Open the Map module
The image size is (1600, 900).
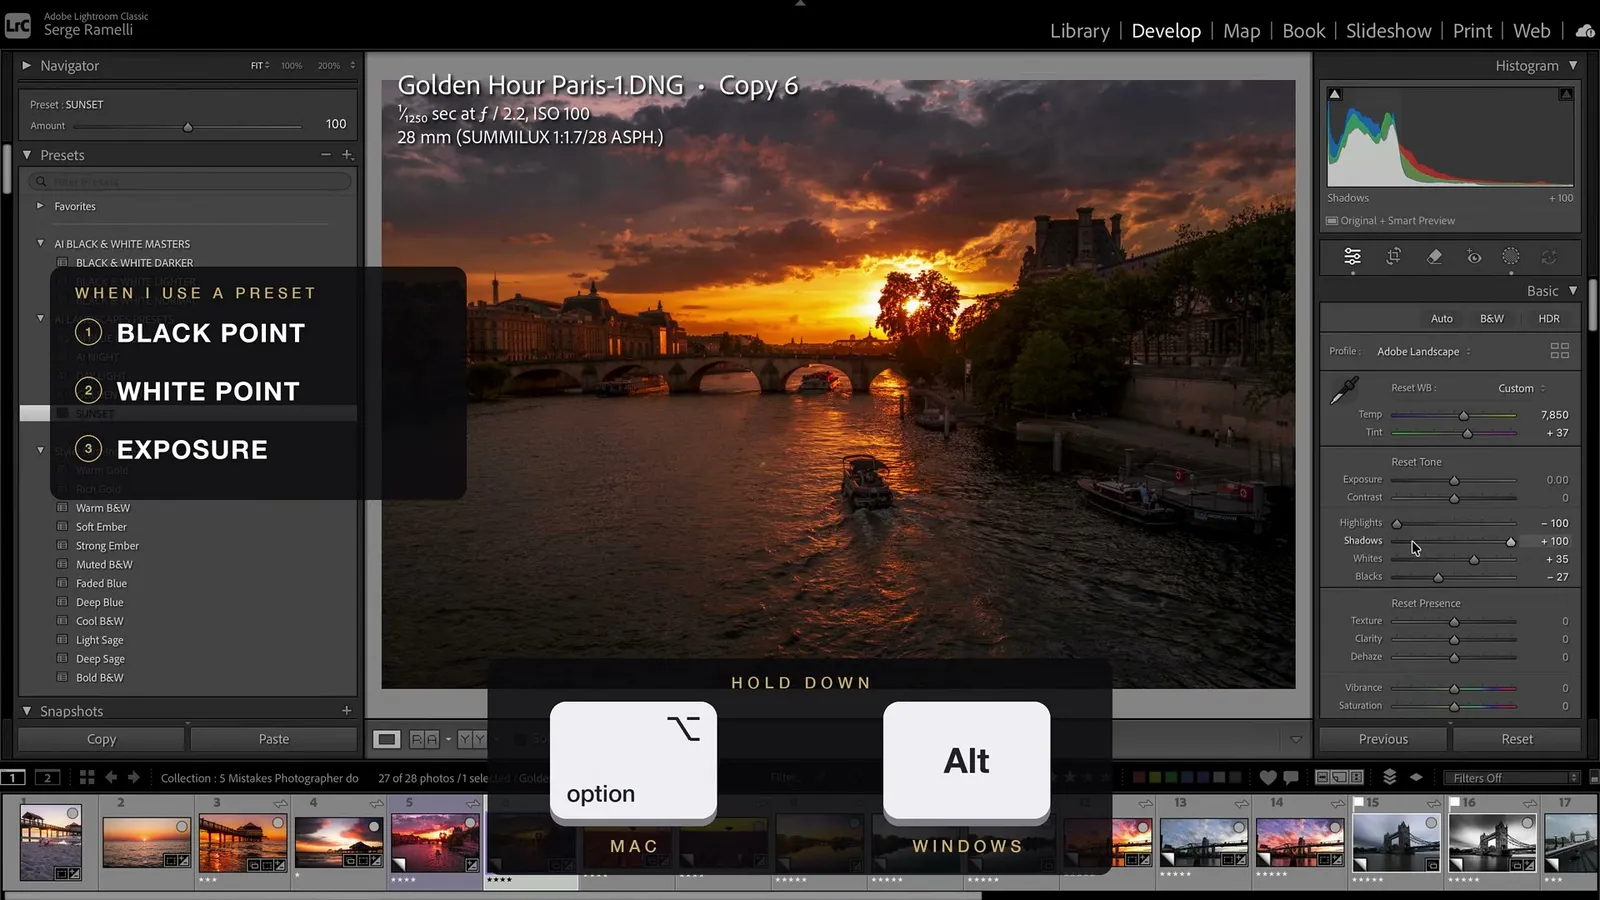tap(1242, 31)
